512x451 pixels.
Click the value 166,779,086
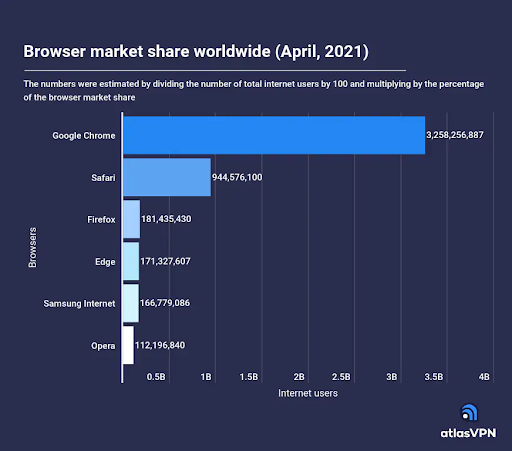(165, 303)
